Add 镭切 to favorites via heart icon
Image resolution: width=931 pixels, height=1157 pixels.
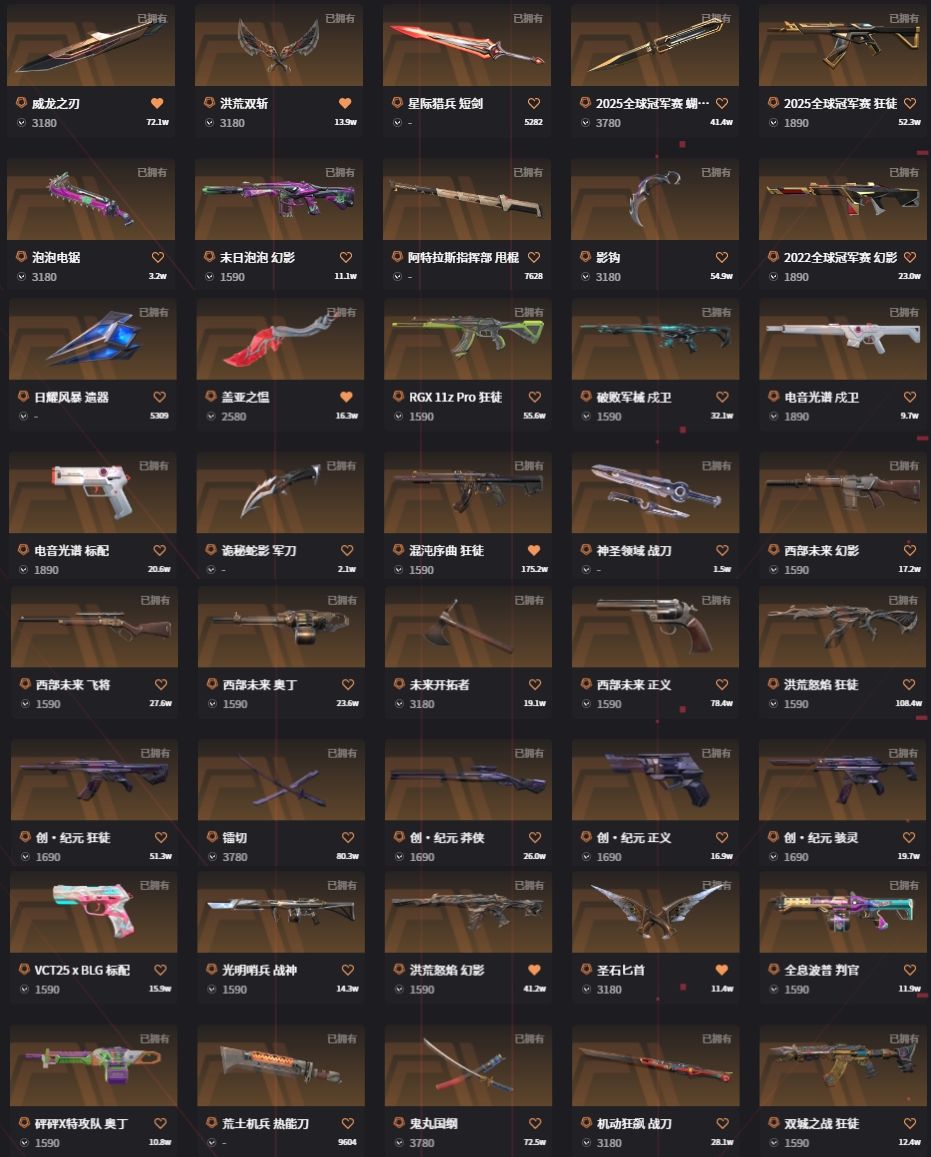tap(347, 837)
